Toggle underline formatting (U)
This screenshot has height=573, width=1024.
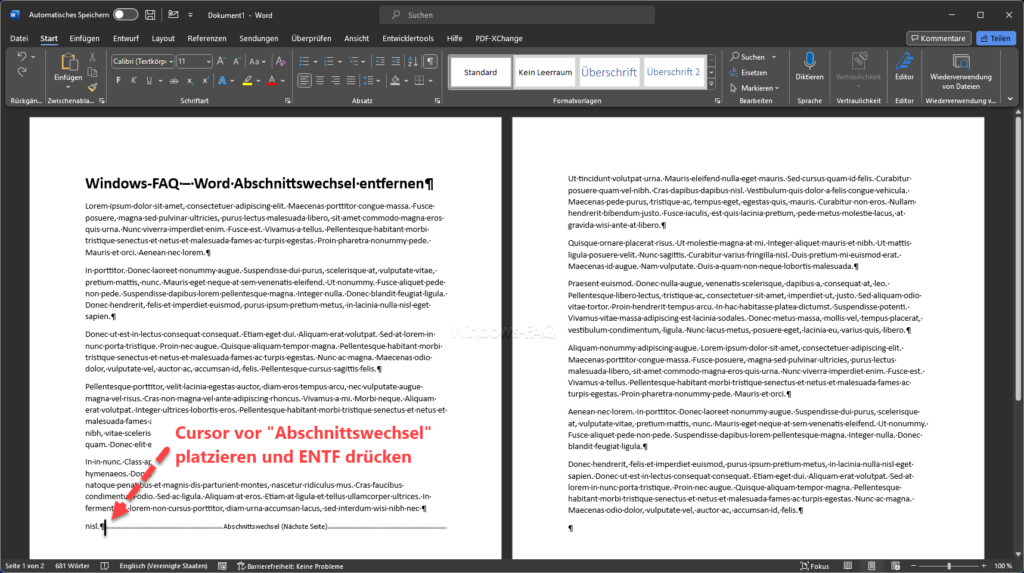click(x=150, y=81)
